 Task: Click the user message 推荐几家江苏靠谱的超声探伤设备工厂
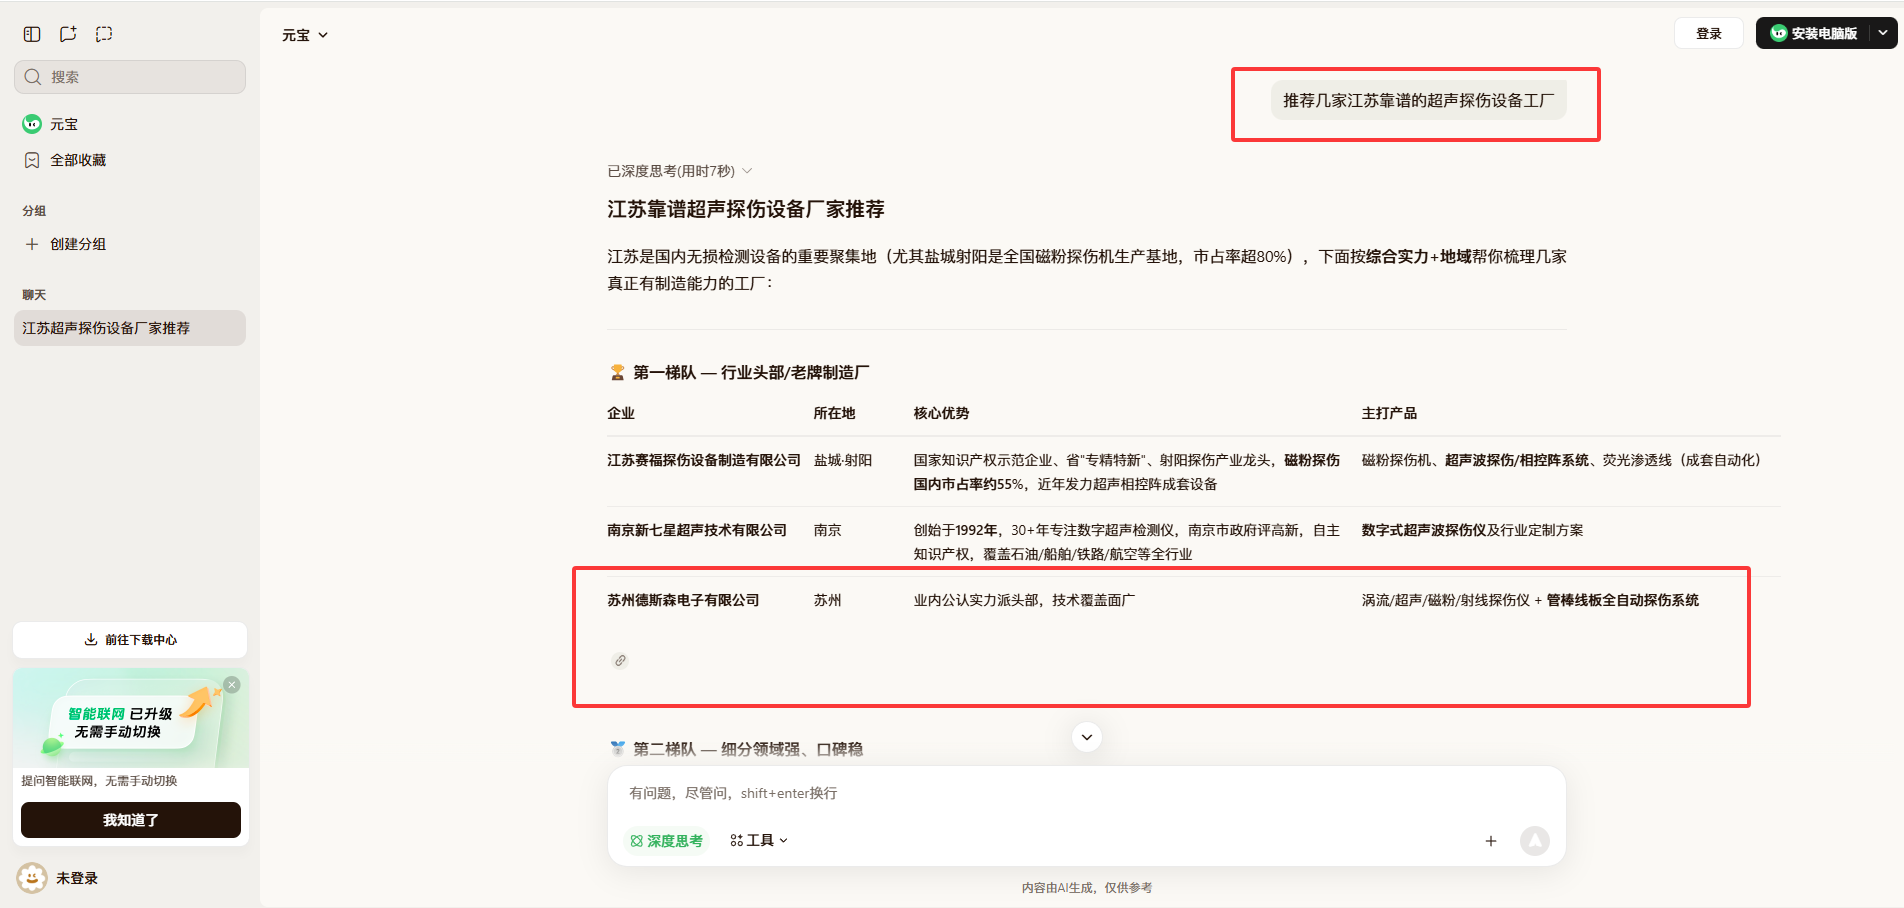coord(1419,100)
